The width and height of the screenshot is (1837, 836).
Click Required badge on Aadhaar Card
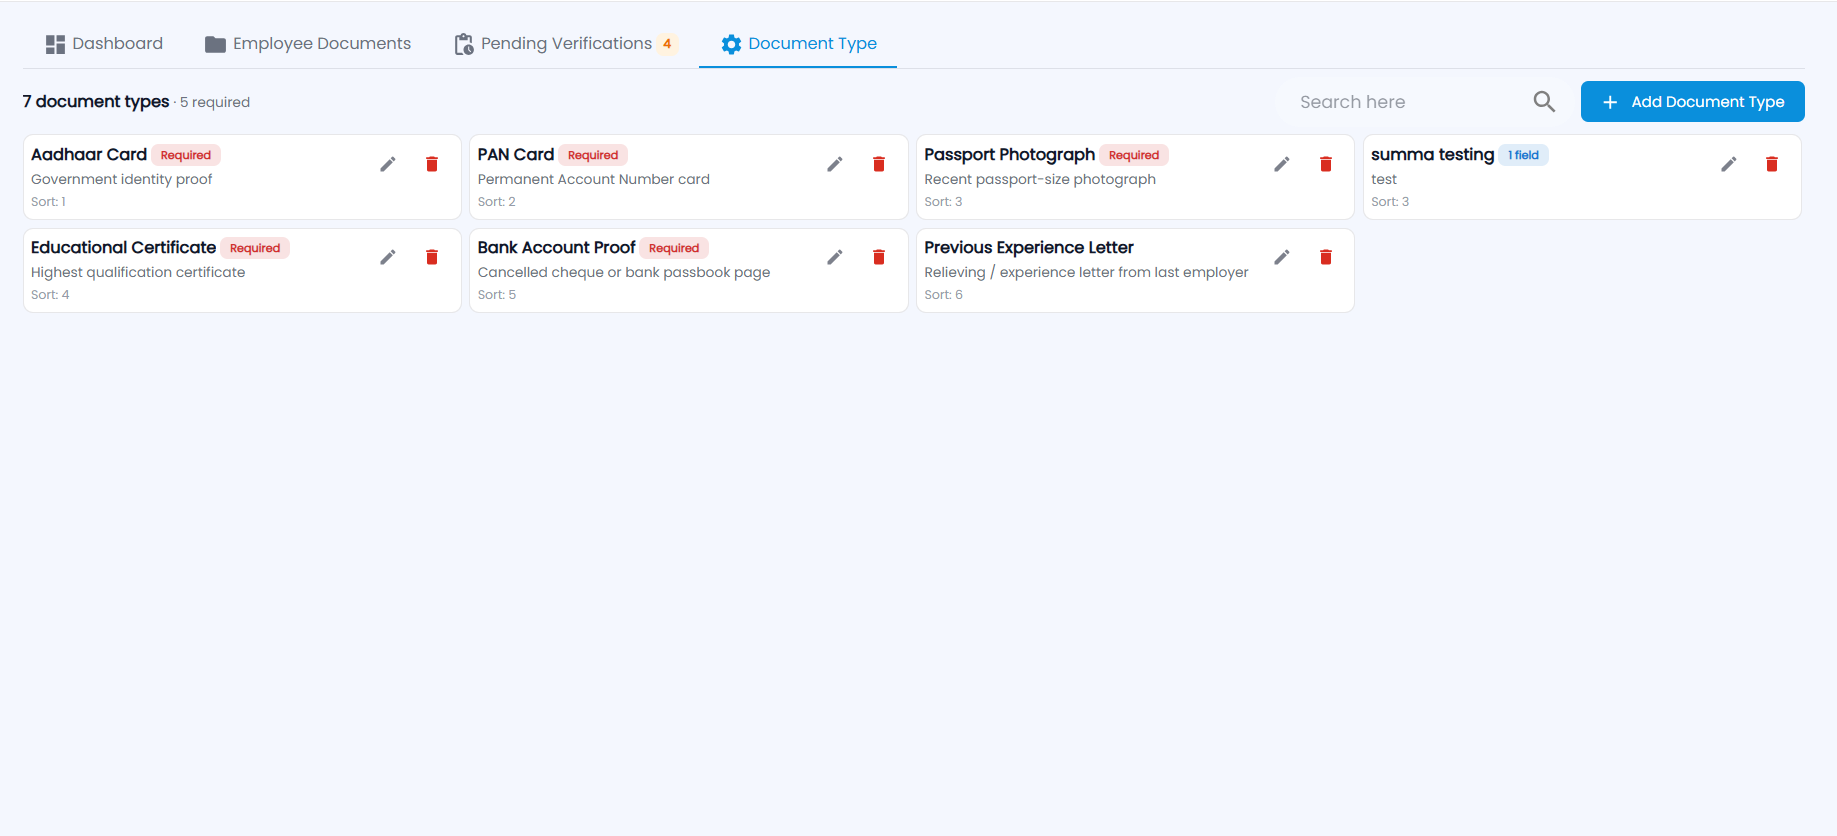(186, 155)
